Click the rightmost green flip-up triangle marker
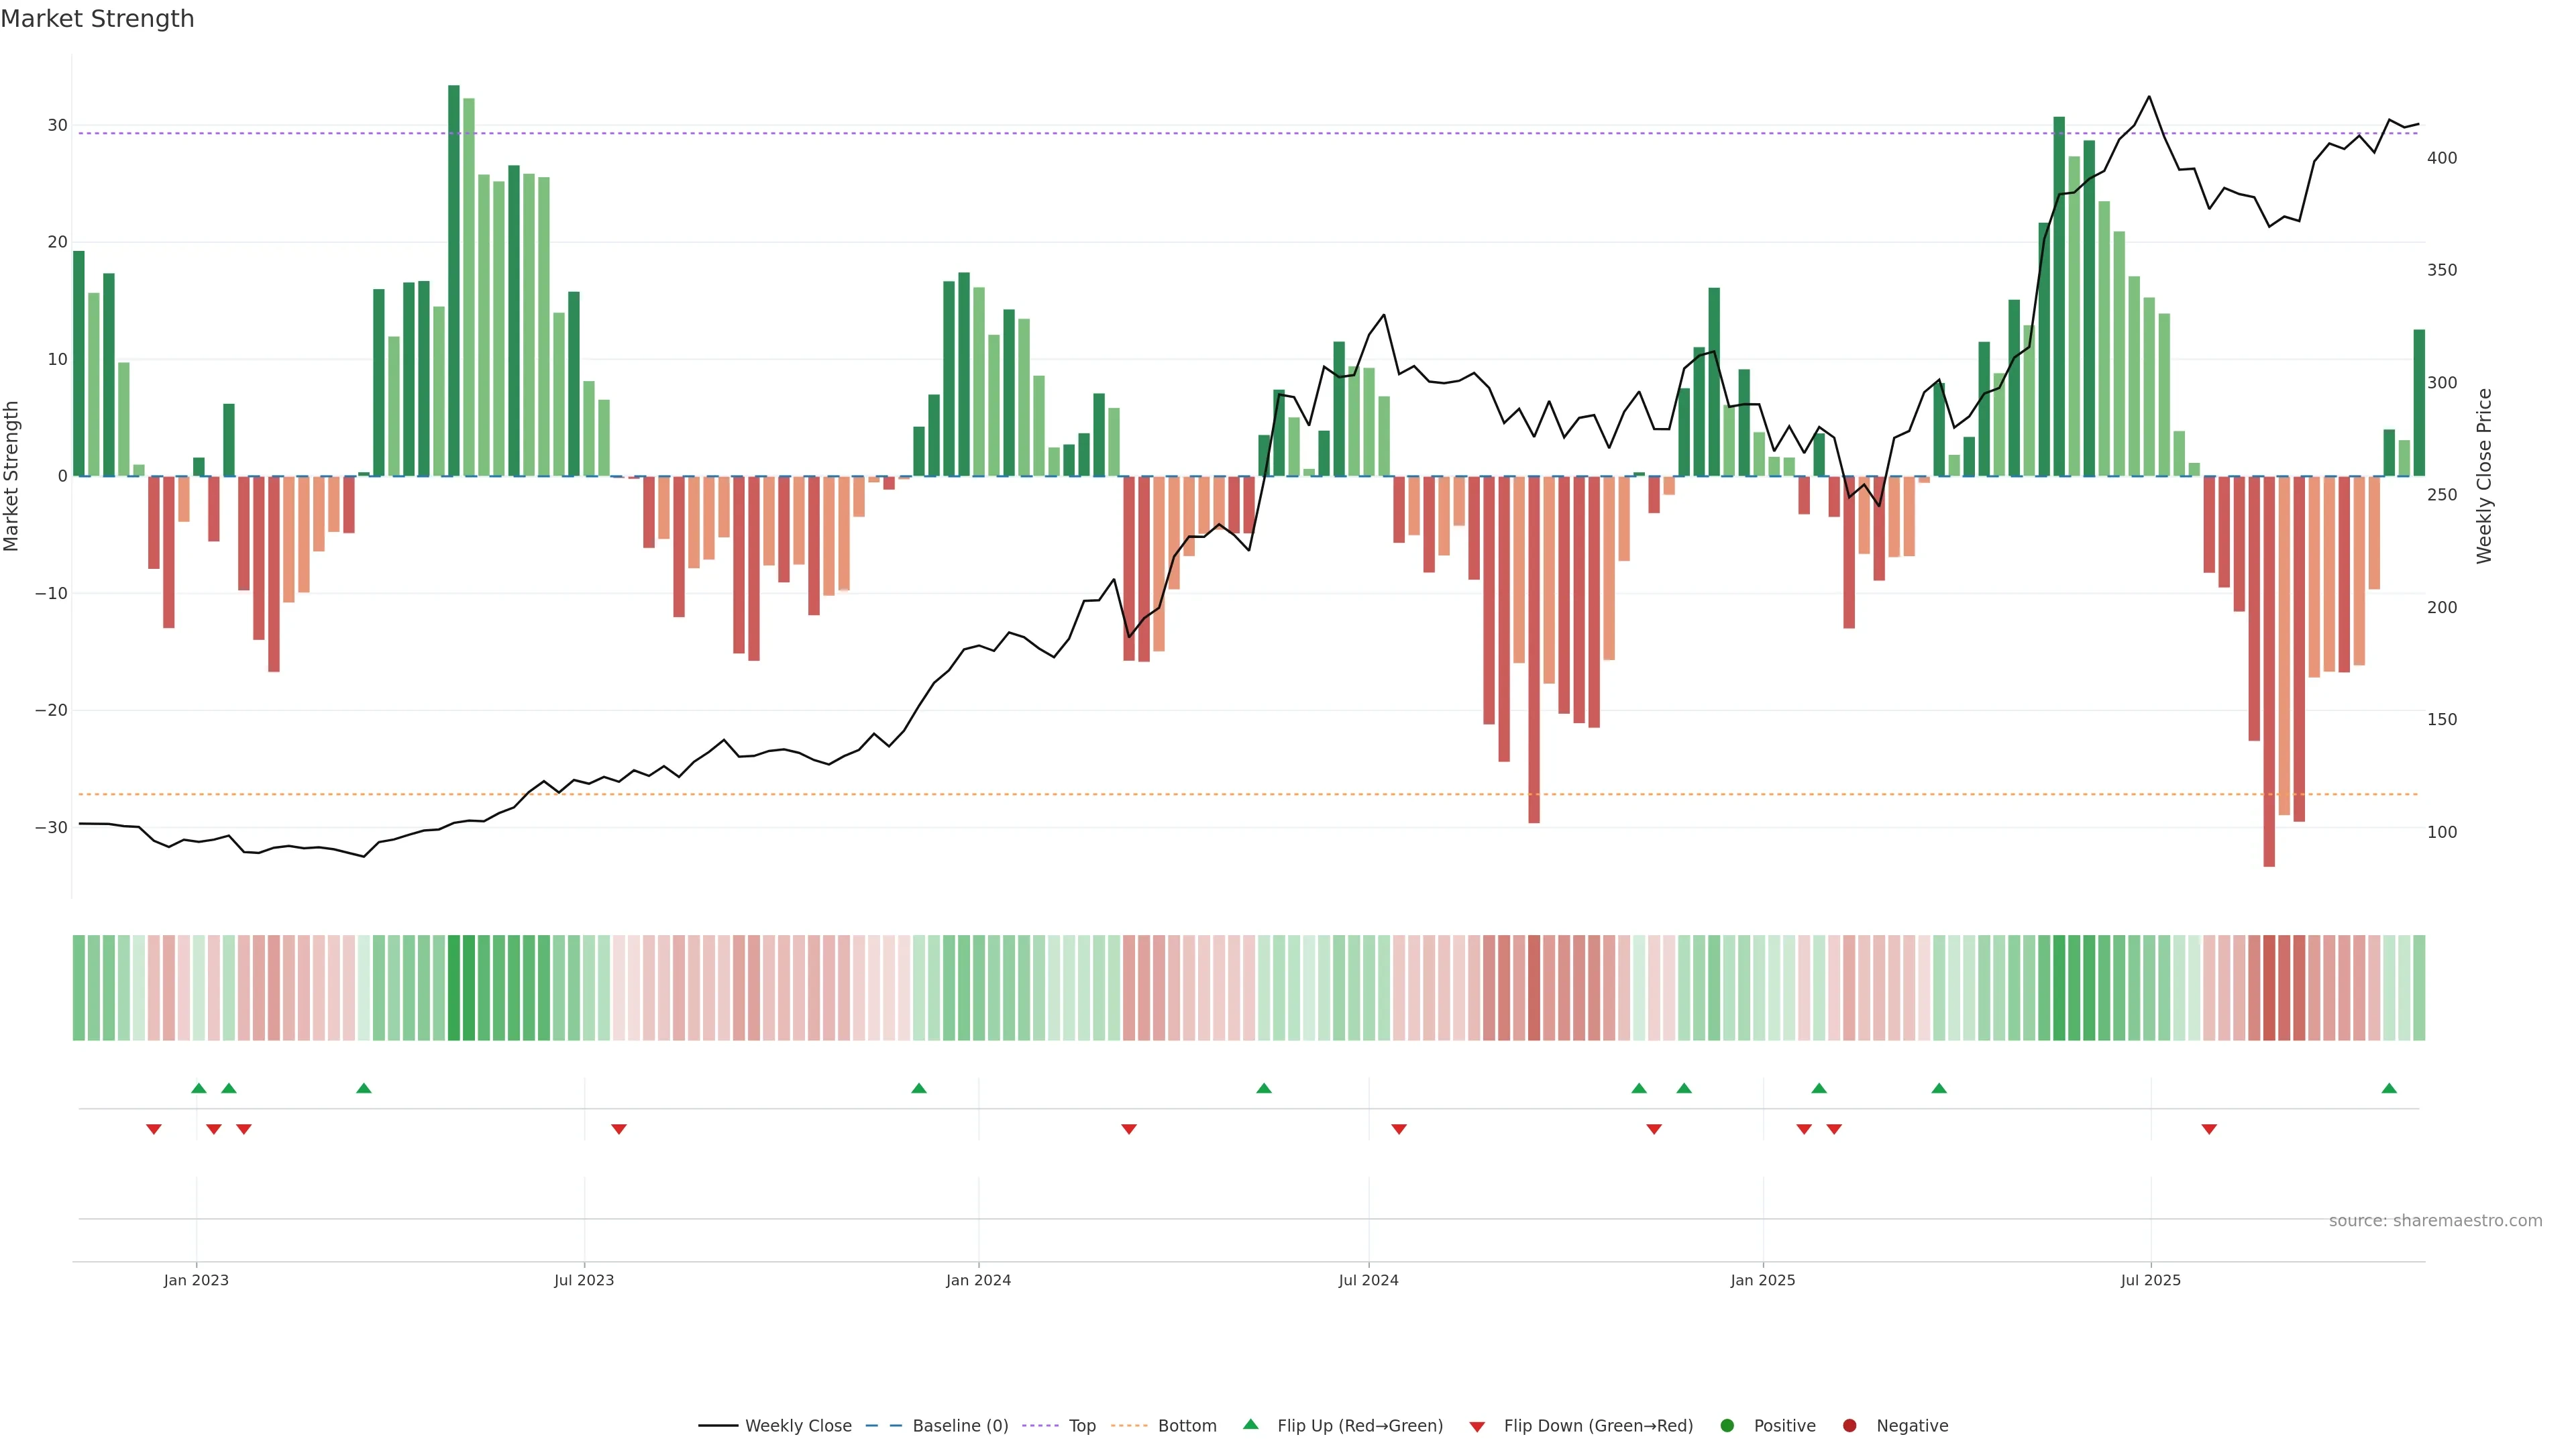 coord(2389,1088)
